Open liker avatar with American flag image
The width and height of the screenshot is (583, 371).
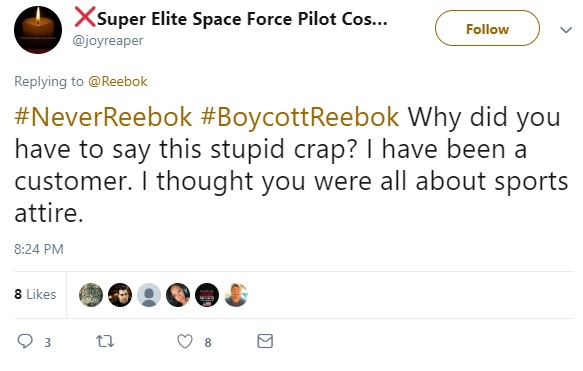pyautogui.click(x=207, y=295)
